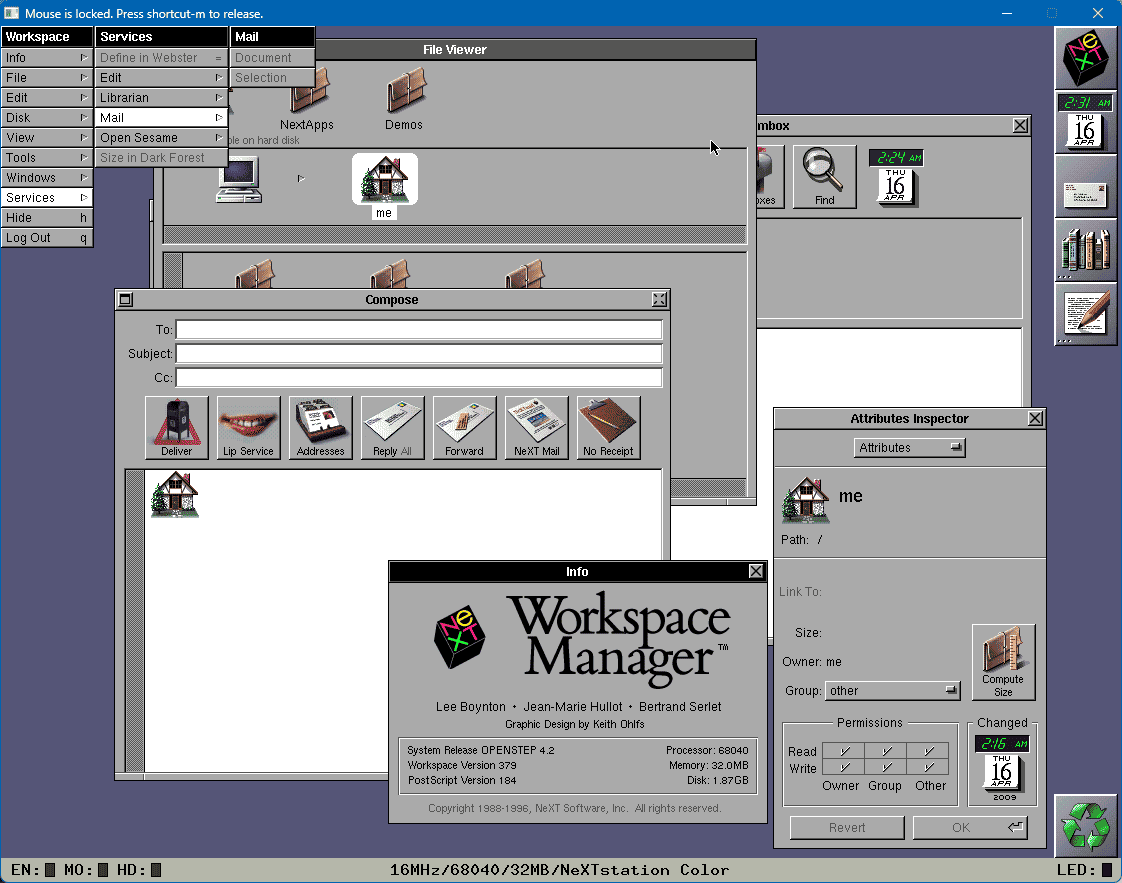Open the Librarian books icon in the dock
The width and height of the screenshot is (1122, 883).
coord(1085,251)
